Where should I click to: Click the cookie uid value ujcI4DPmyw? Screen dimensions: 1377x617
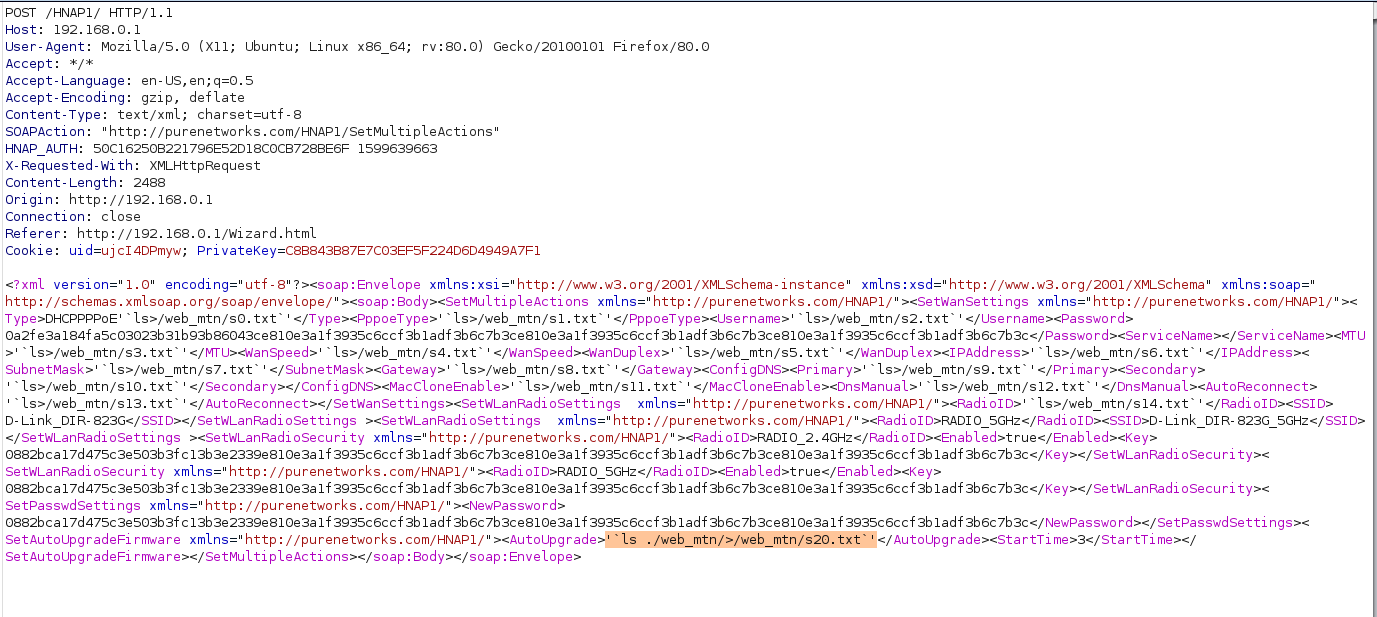[x=140, y=250]
